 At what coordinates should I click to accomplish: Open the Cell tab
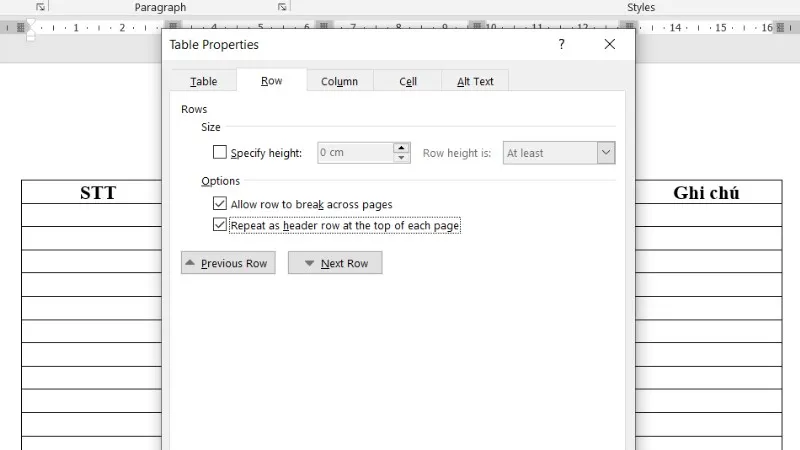coord(408,81)
